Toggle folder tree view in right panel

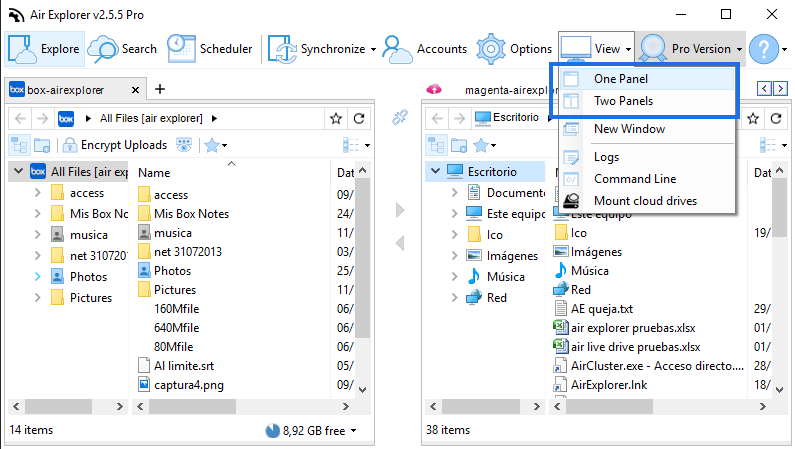436,145
